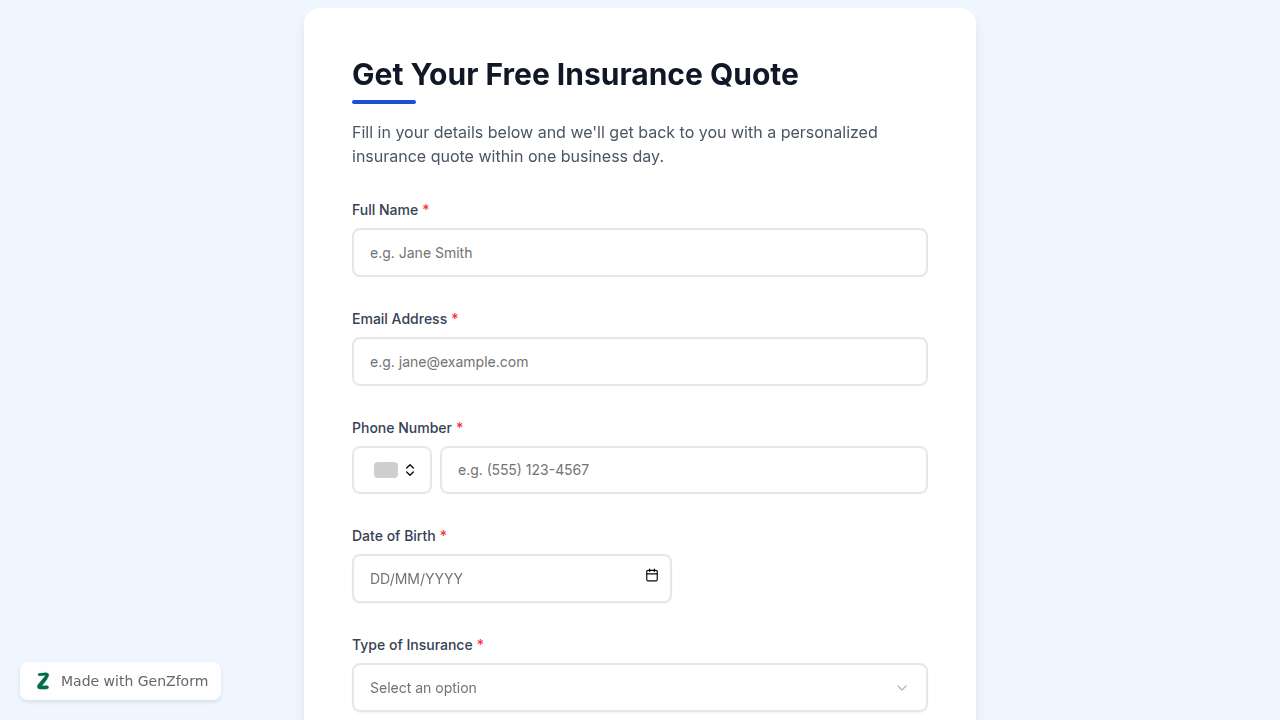Click the GenZform Z logo
The image size is (1280, 720).
(x=43, y=681)
